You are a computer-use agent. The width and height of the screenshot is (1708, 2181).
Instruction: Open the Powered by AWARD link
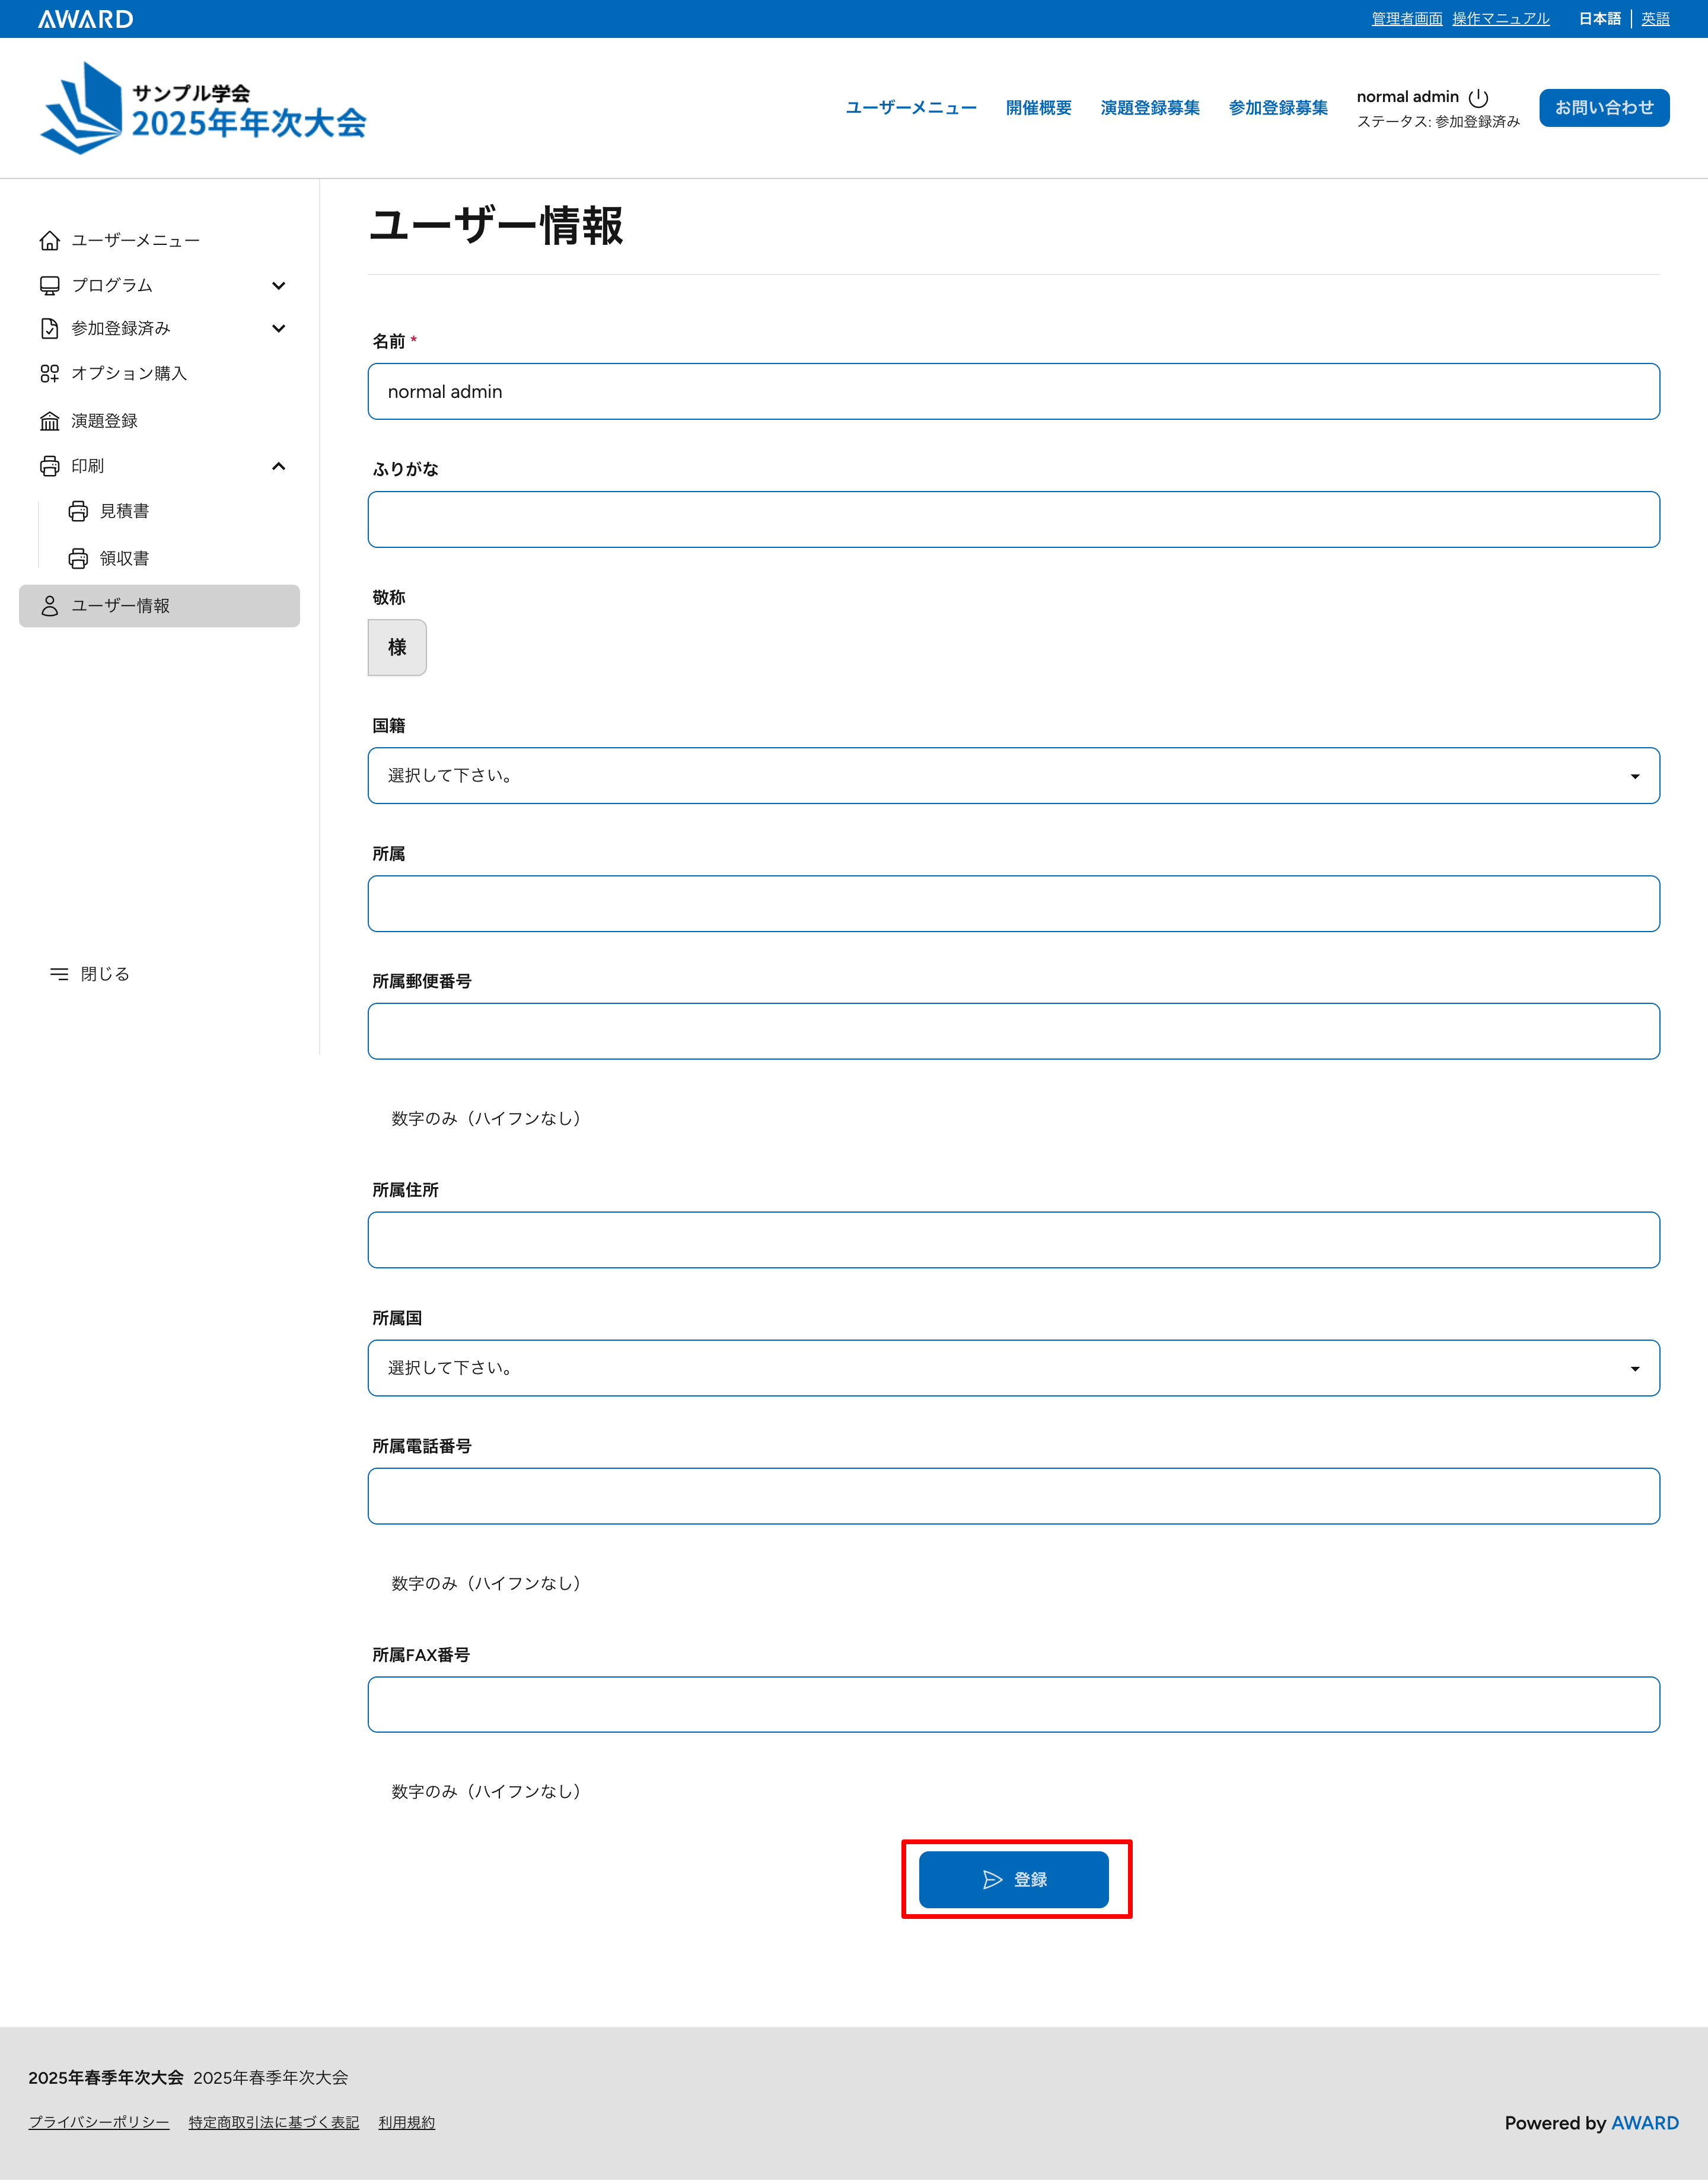coord(1644,2122)
